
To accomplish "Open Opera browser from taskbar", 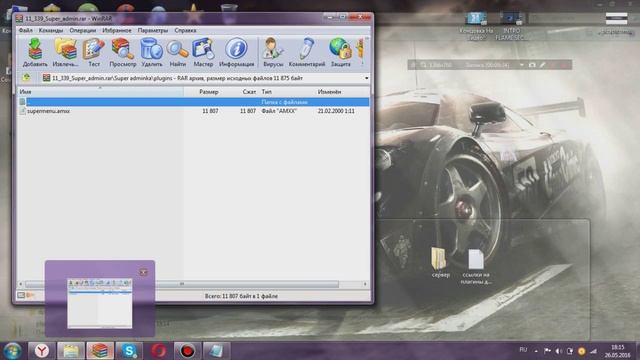I will 158,351.
